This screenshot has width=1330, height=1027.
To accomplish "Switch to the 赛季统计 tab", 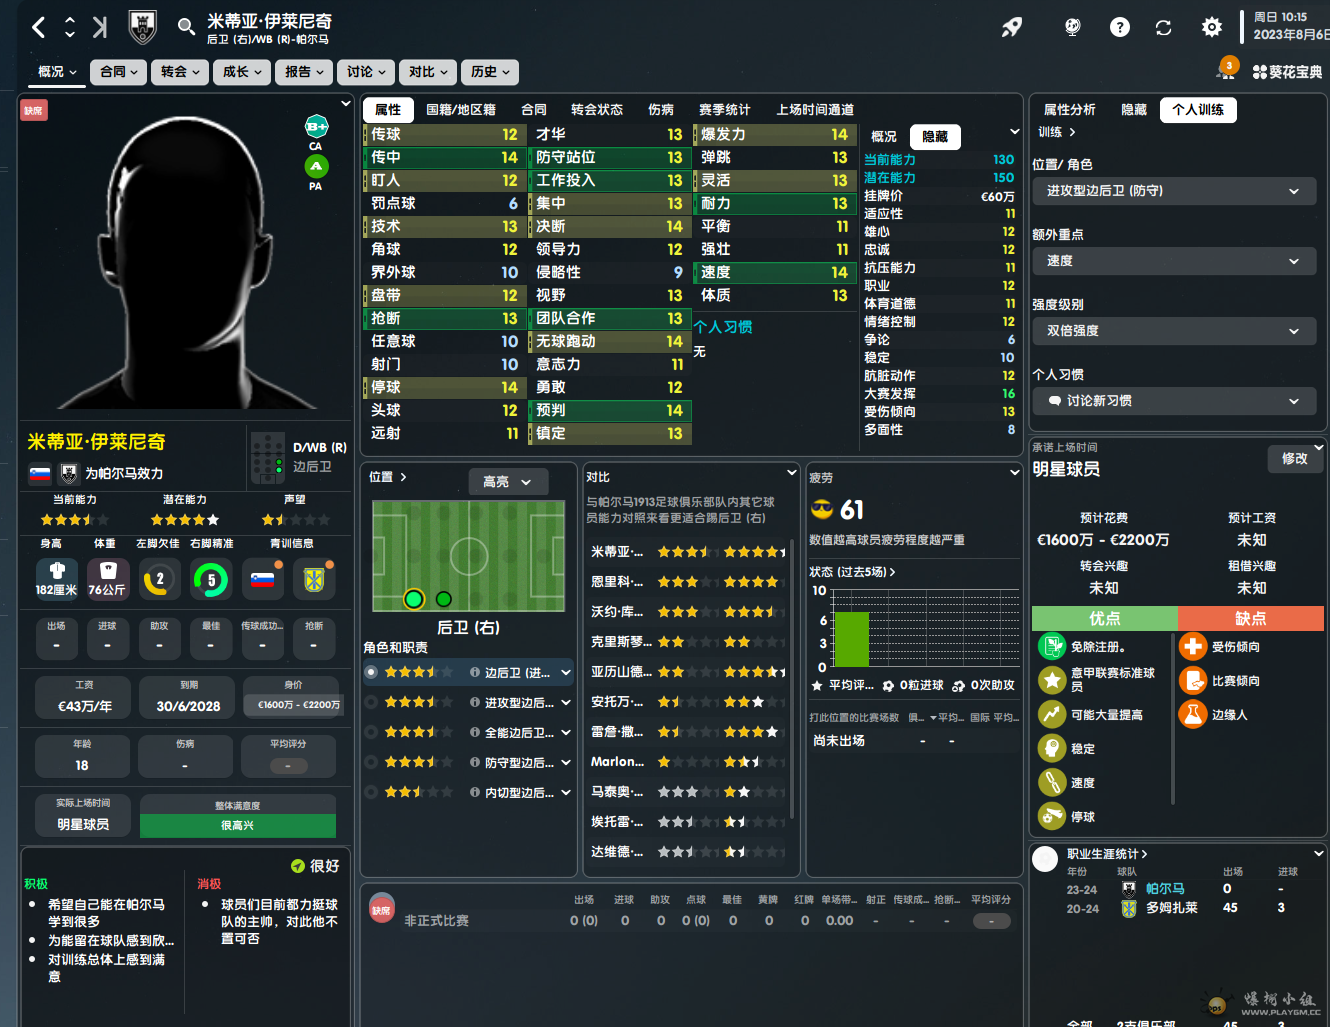I will point(724,110).
